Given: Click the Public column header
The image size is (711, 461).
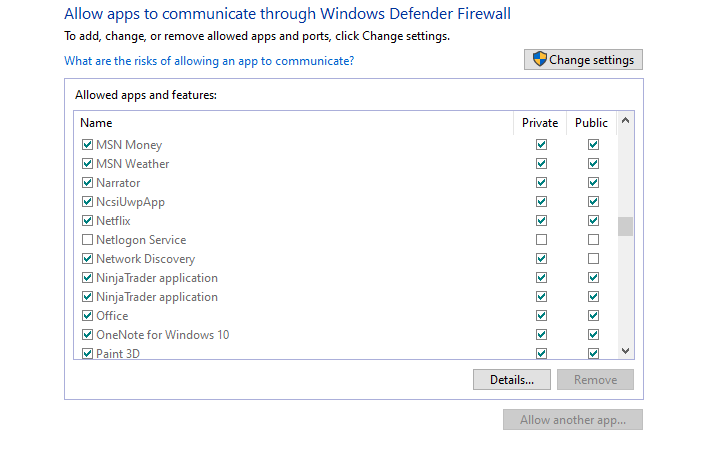Looking at the screenshot, I should [x=591, y=123].
